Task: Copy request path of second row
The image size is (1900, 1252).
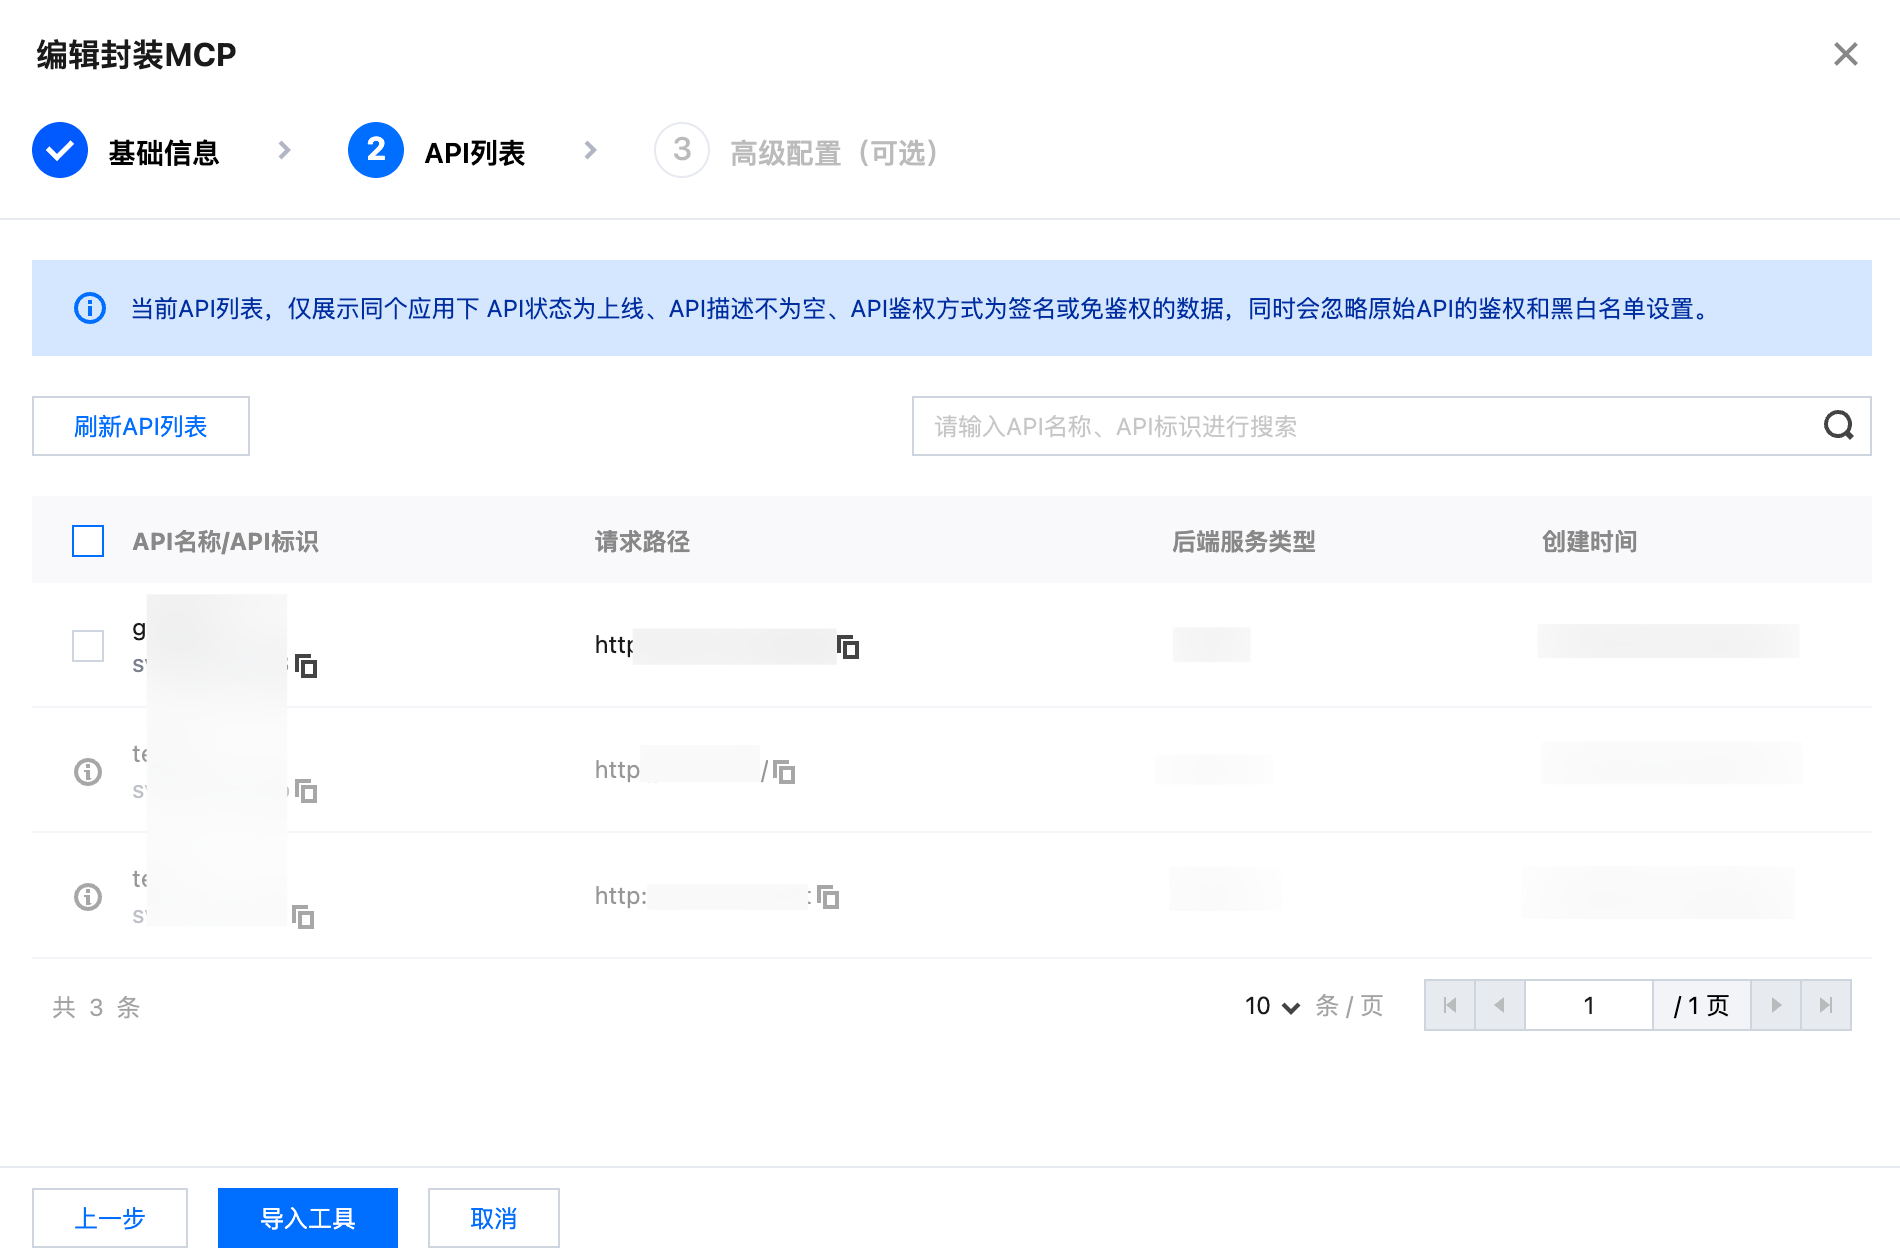Action: (x=784, y=772)
